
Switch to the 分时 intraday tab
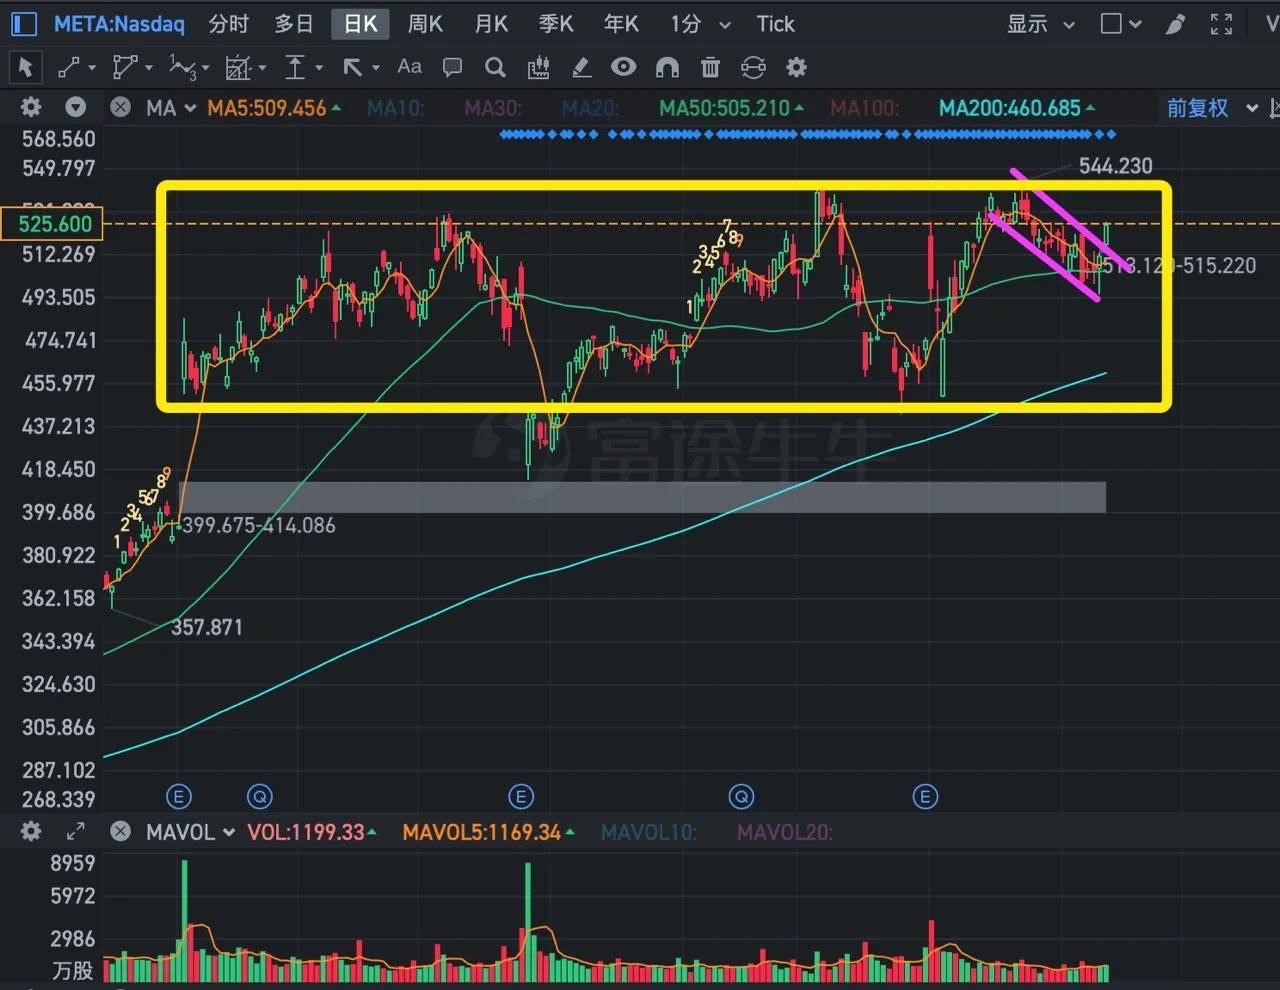(229, 23)
